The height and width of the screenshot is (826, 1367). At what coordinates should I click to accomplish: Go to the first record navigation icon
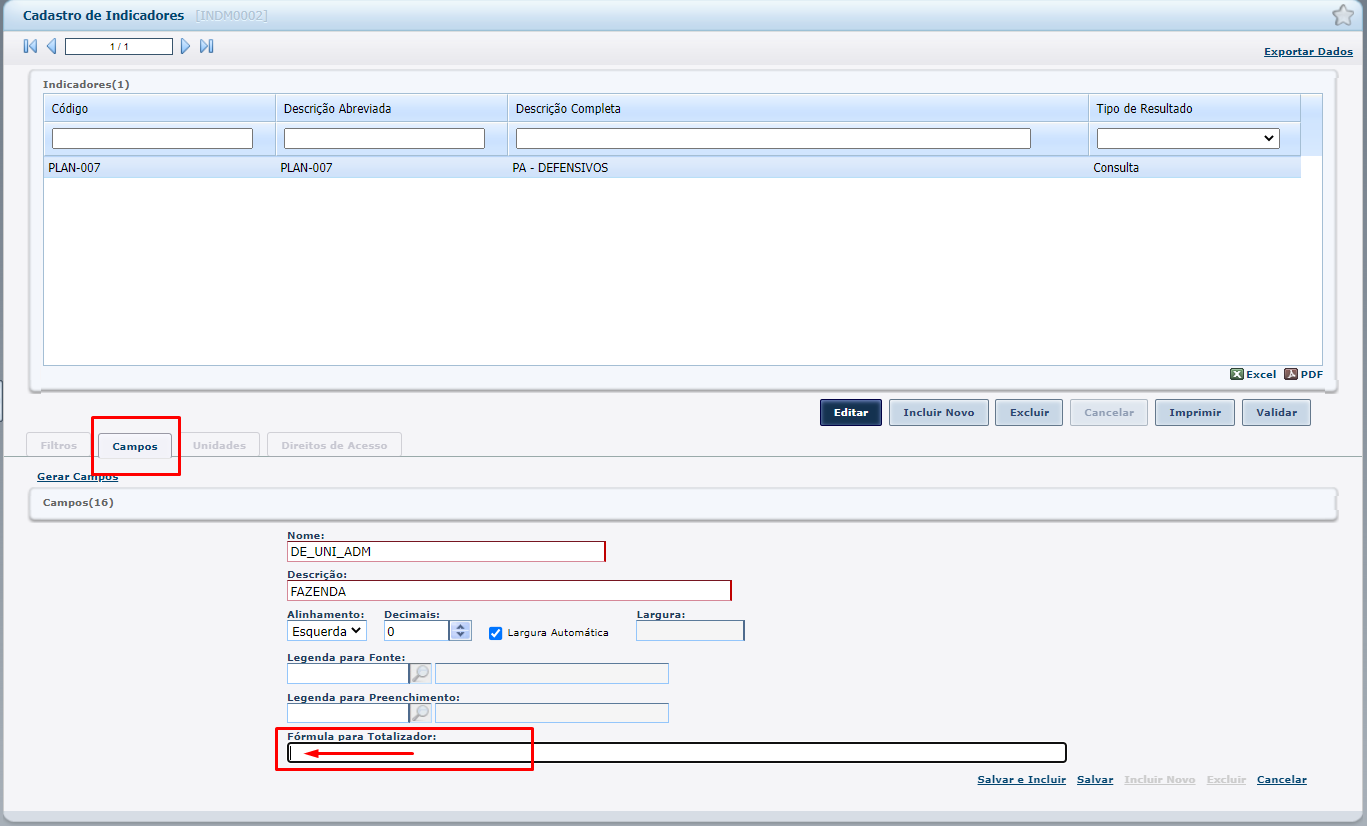point(30,46)
